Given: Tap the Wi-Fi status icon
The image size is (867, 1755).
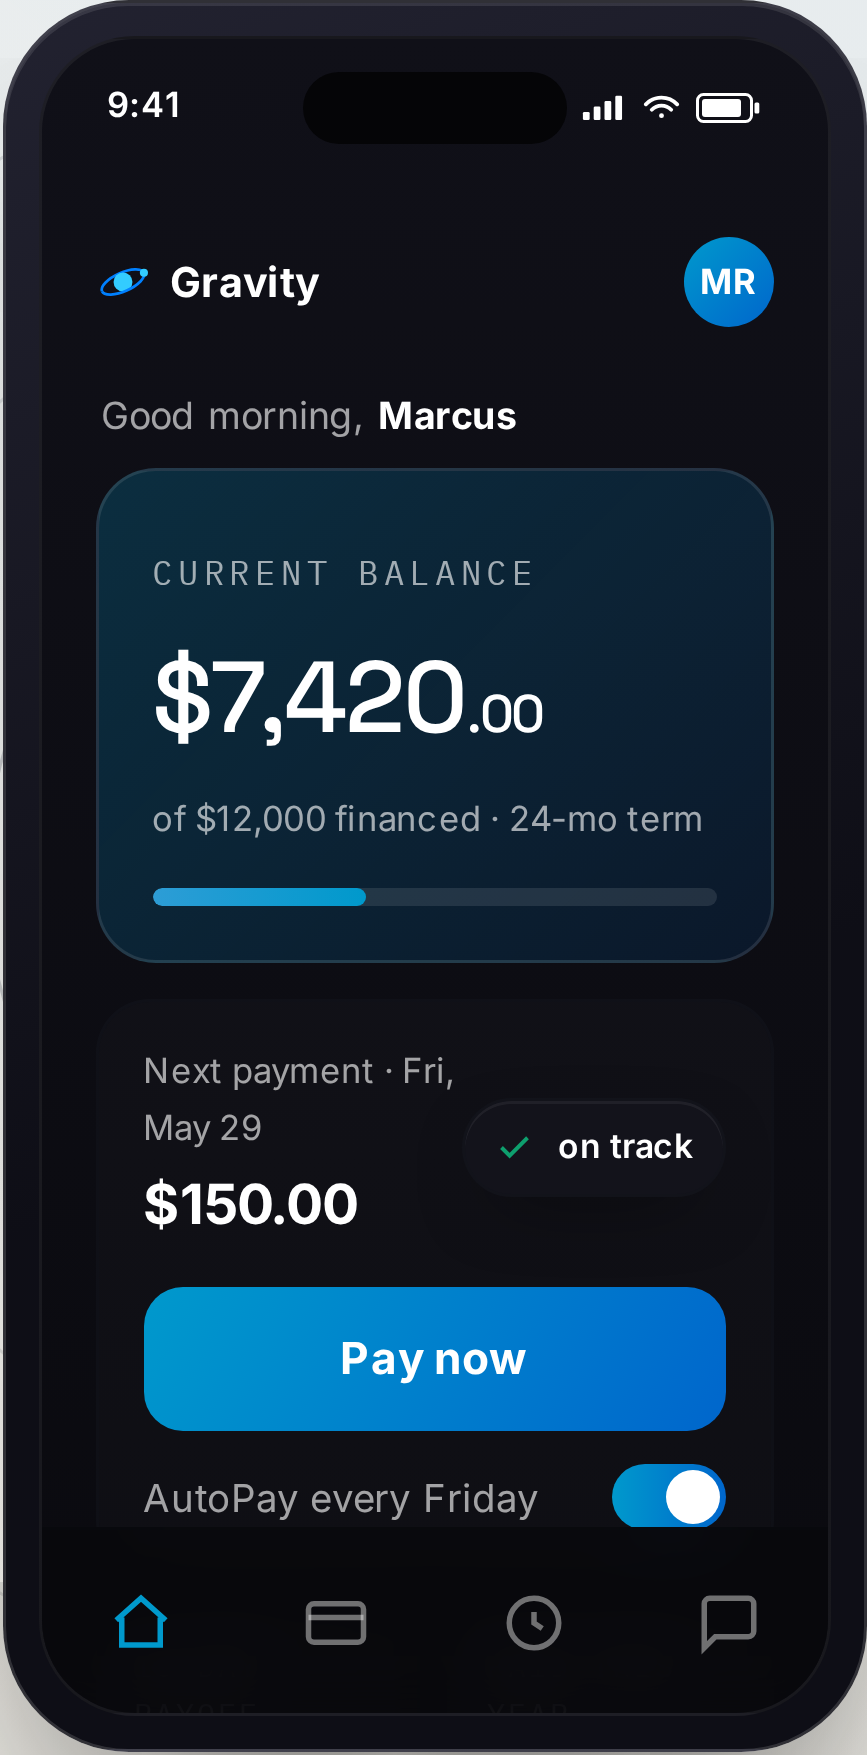Looking at the screenshot, I should [x=661, y=107].
